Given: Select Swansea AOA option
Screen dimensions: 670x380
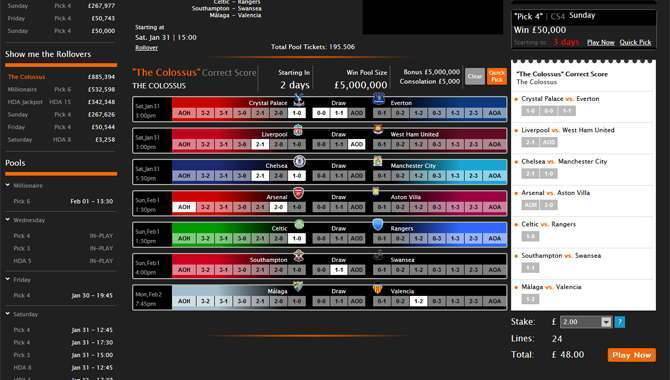Looking at the screenshot, I should point(494,270).
